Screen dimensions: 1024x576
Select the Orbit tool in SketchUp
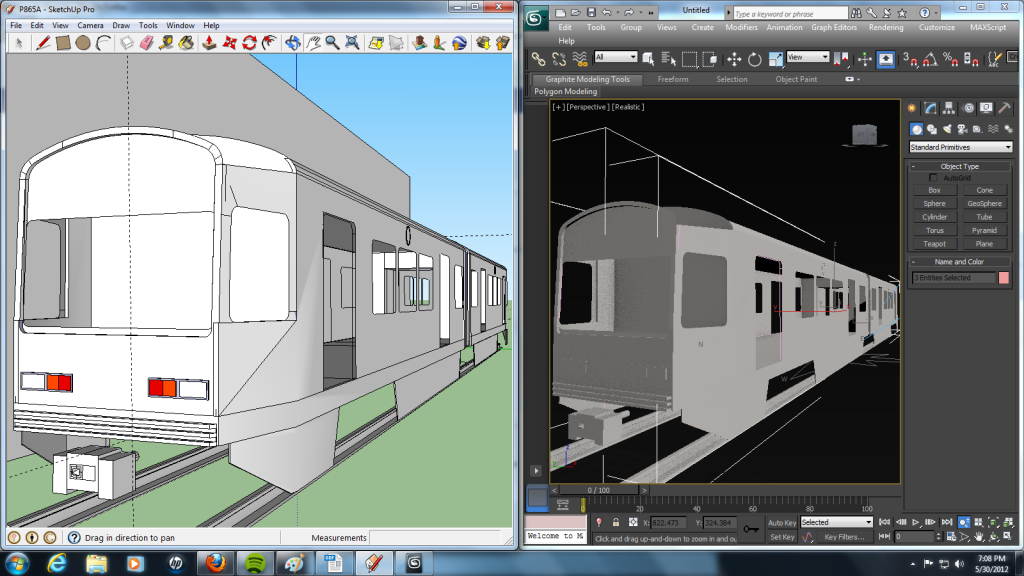pos(293,43)
